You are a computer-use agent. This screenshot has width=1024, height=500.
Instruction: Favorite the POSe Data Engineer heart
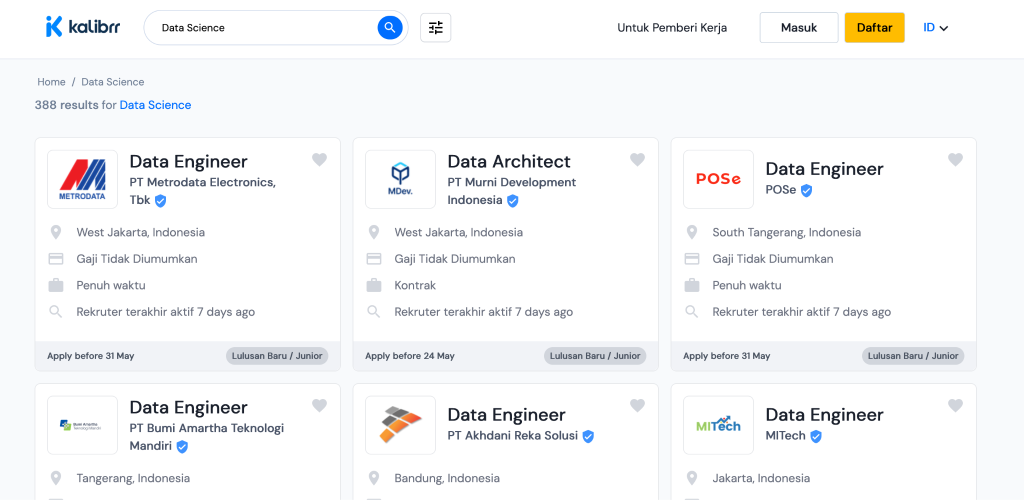point(955,159)
